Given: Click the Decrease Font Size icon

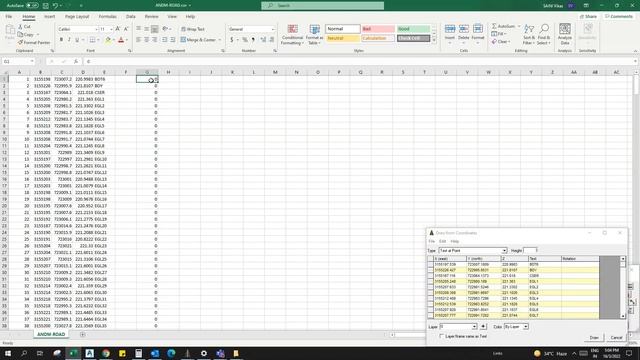Looking at the screenshot, I should 126,29.
